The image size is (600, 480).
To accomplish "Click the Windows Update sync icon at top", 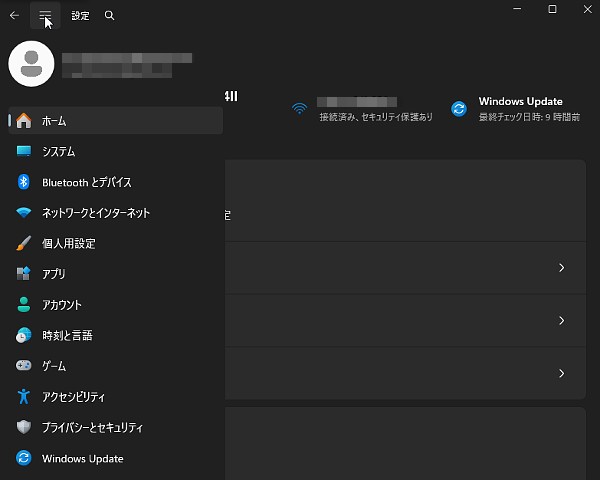I will click(x=459, y=108).
